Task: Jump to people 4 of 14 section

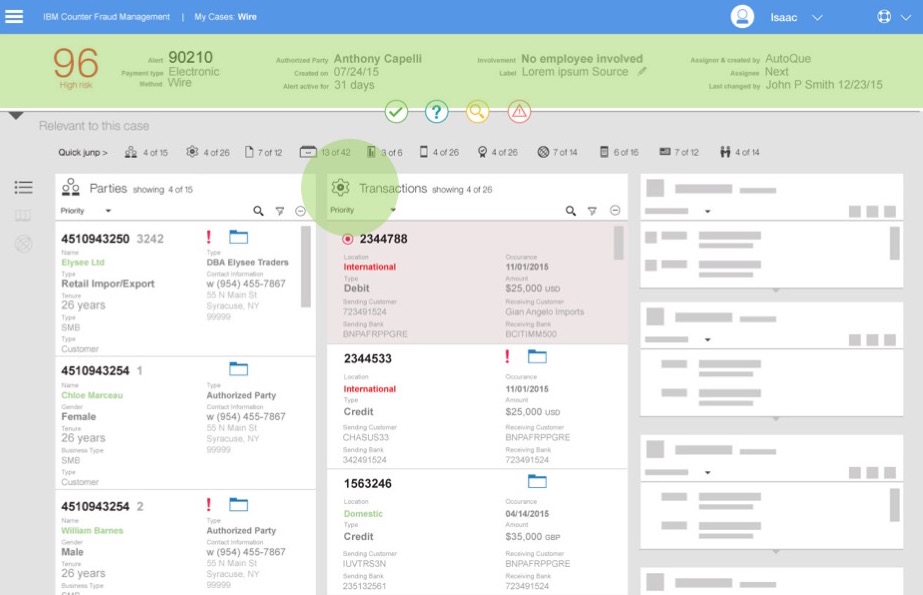Action: click(x=739, y=152)
